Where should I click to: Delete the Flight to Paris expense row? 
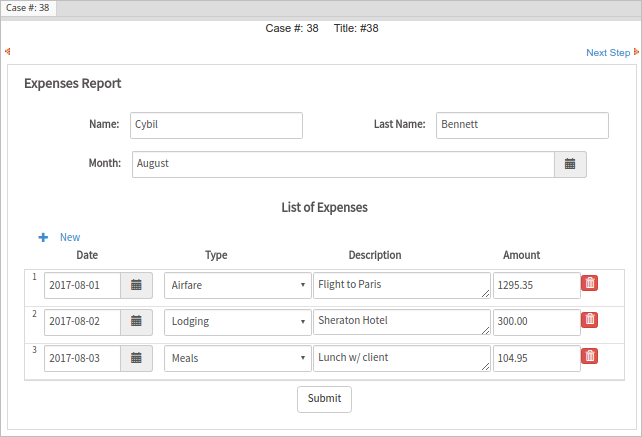pos(590,283)
